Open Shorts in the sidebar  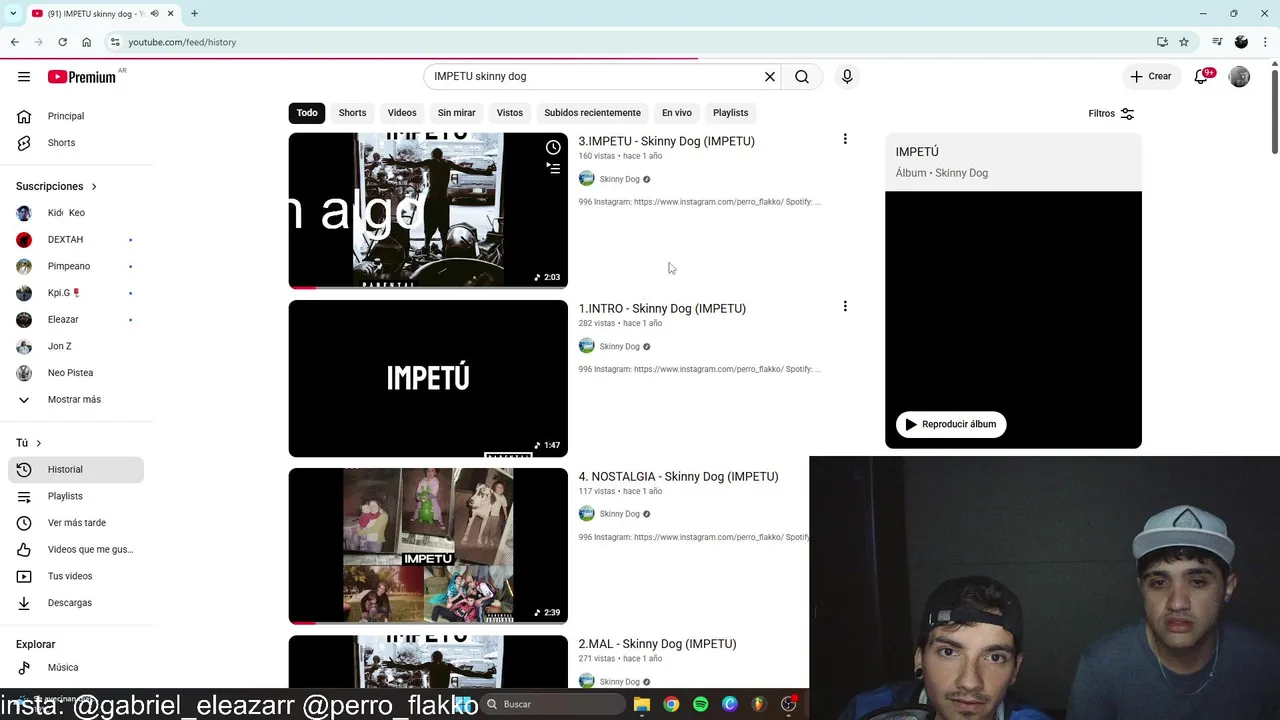pyautogui.click(x=76, y=143)
